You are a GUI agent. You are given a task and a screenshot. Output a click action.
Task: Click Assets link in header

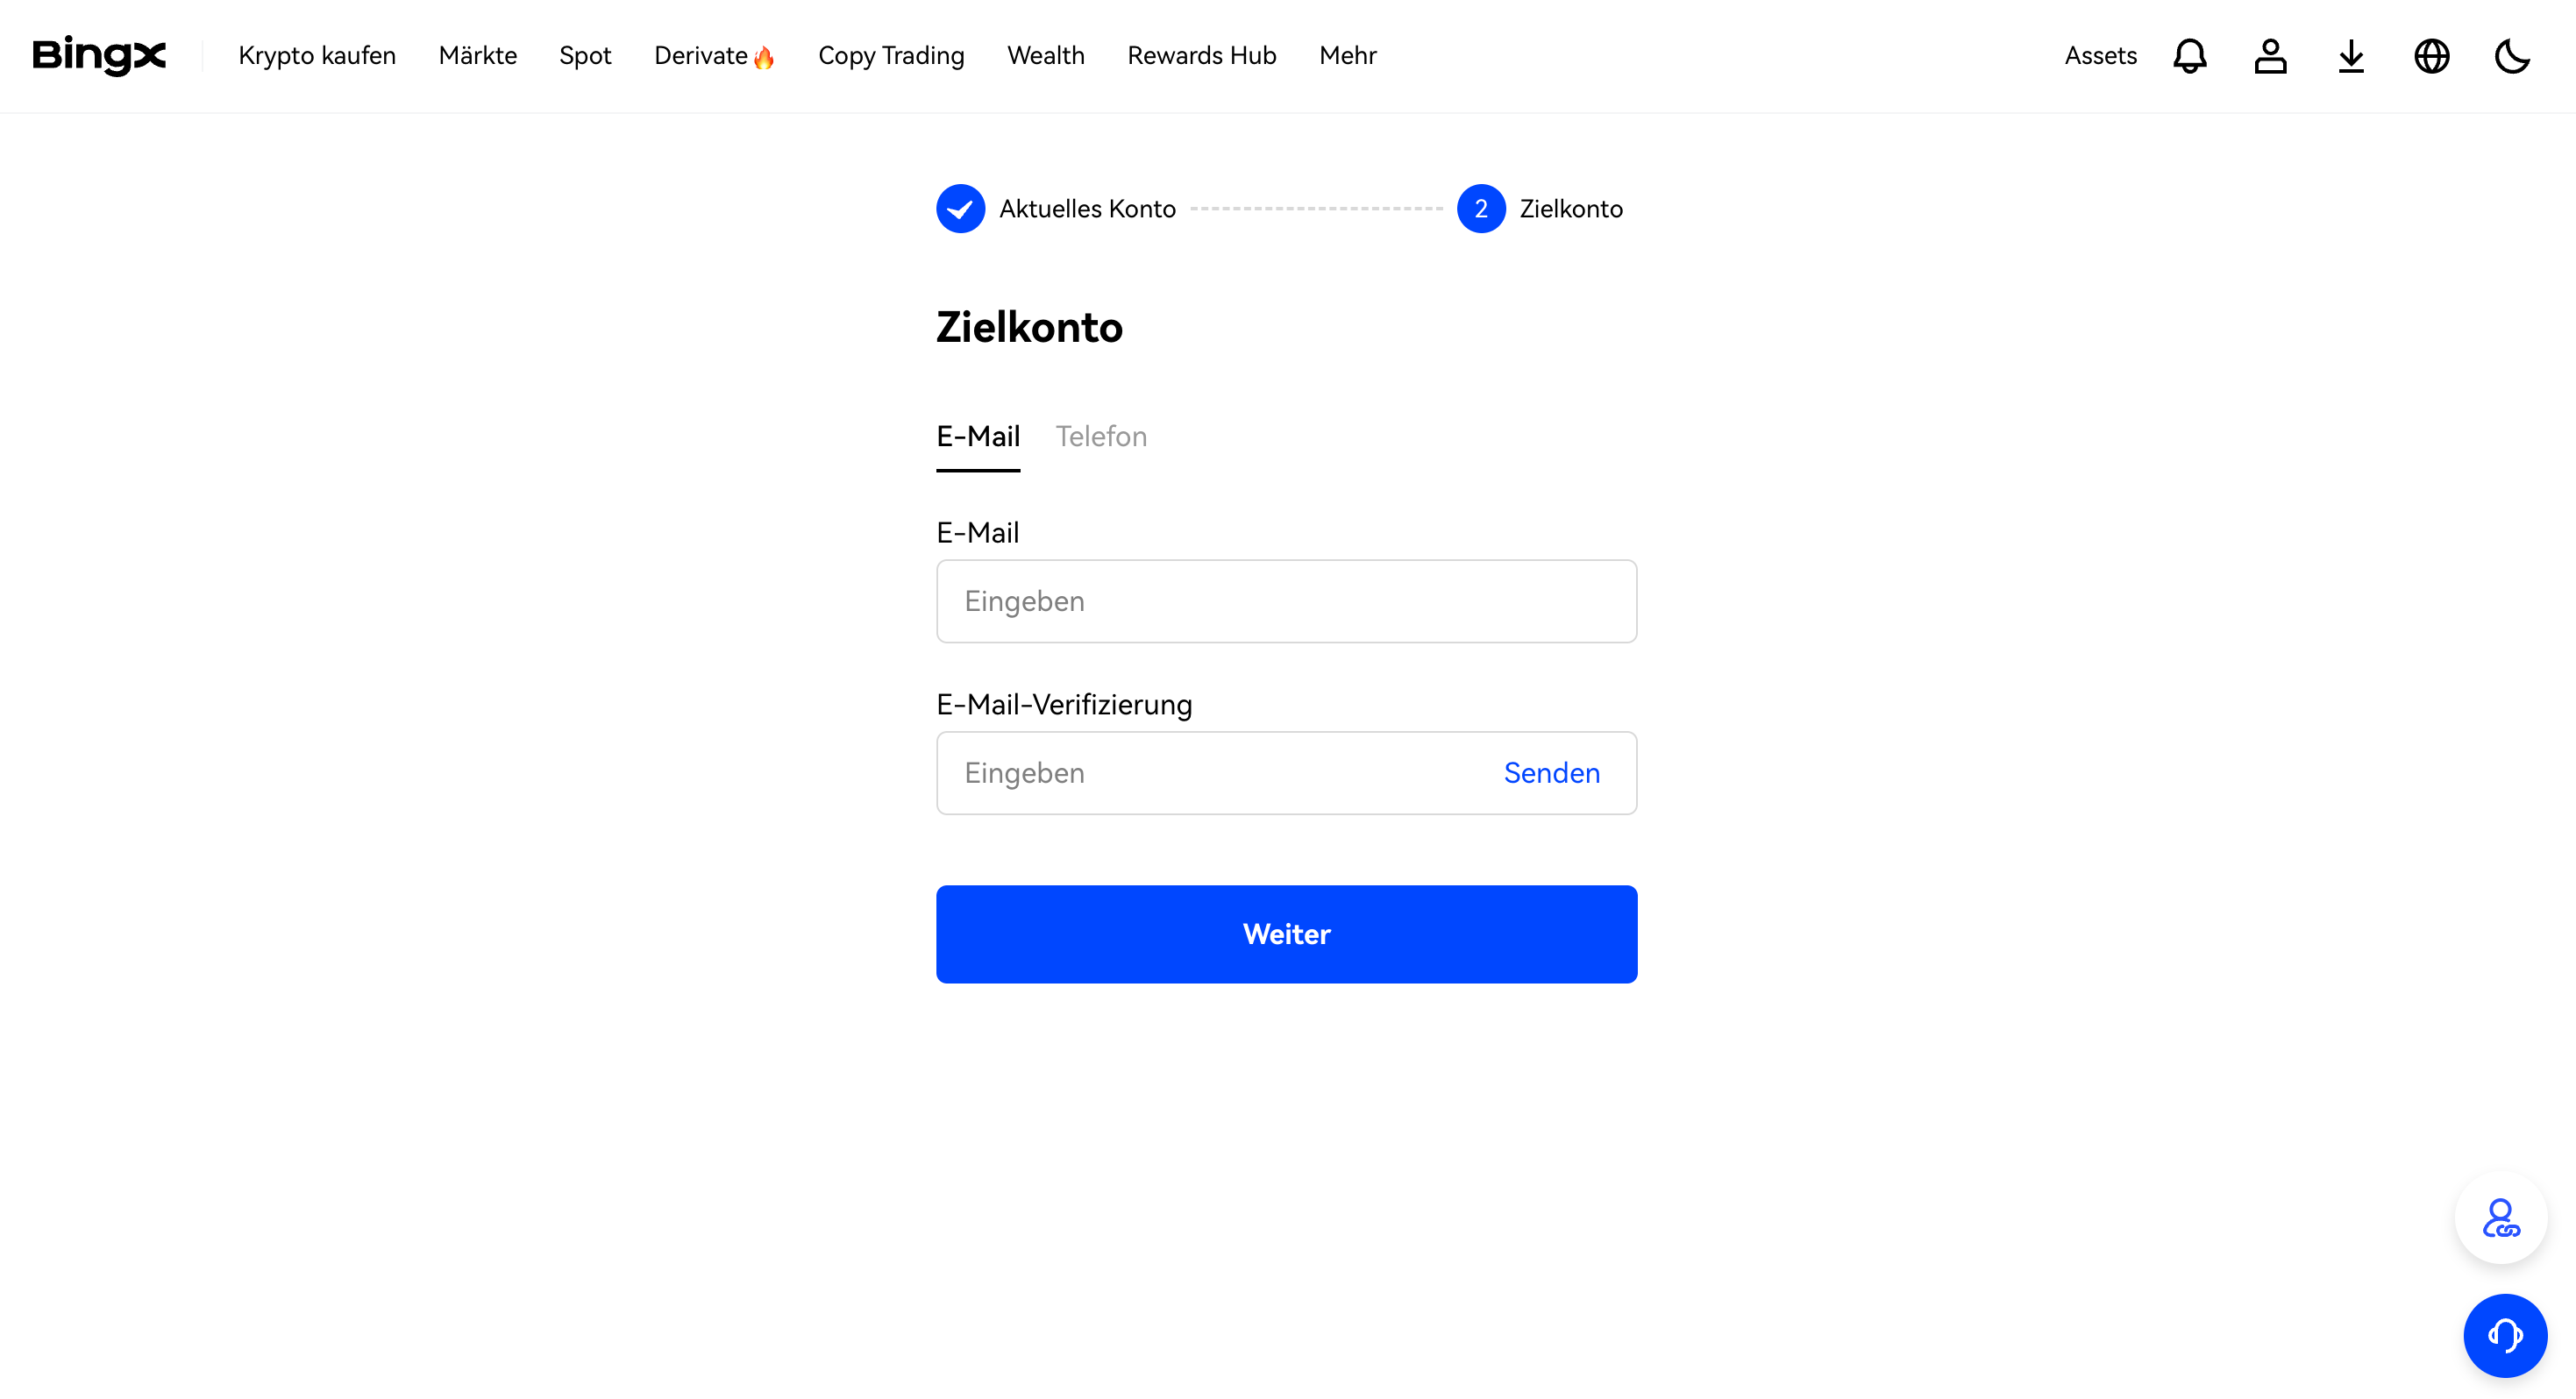[x=2101, y=55]
